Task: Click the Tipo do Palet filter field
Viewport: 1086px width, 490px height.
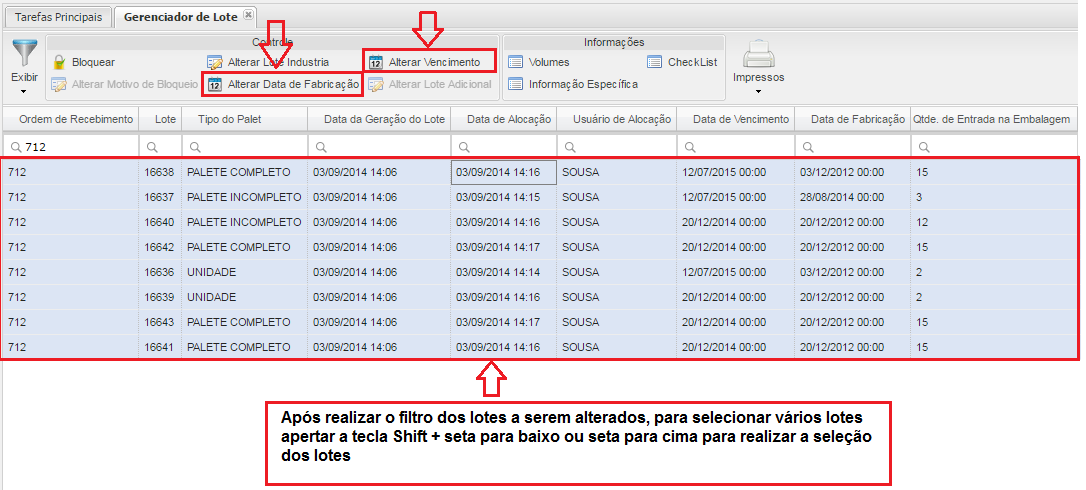Action: point(244,147)
